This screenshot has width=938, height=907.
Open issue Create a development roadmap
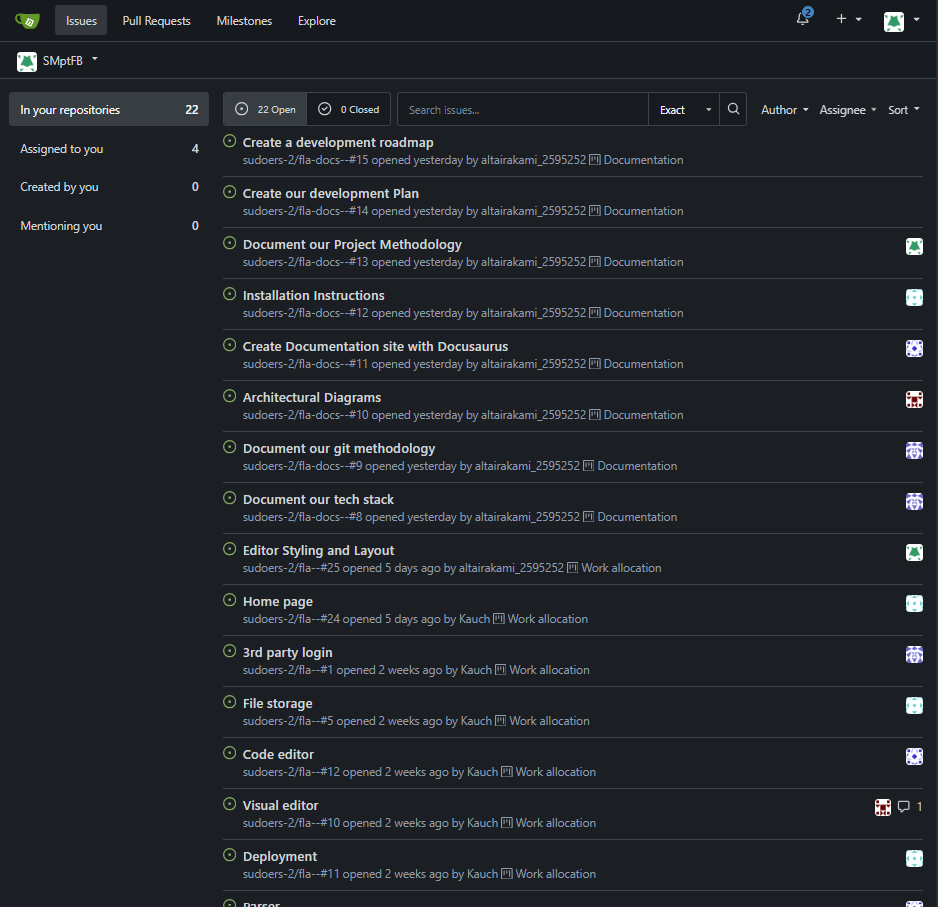coord(338,142)
